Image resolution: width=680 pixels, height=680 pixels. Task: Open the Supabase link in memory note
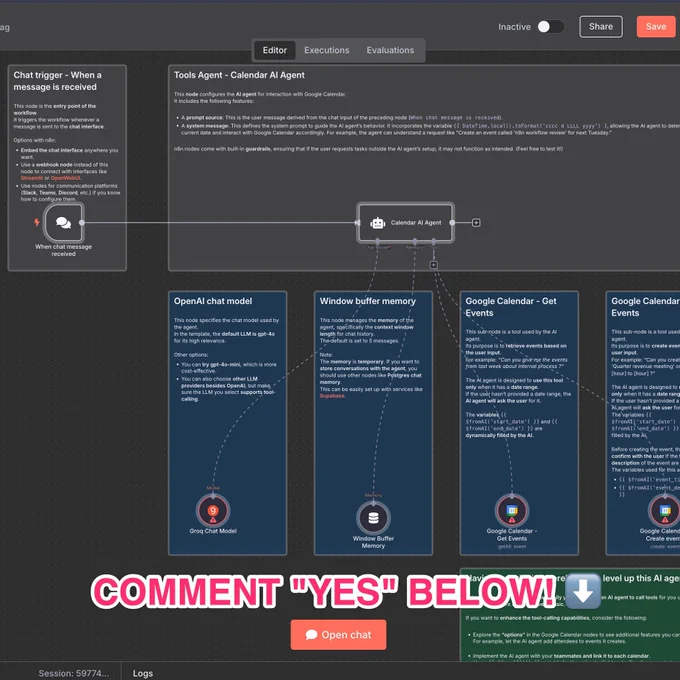332,396
